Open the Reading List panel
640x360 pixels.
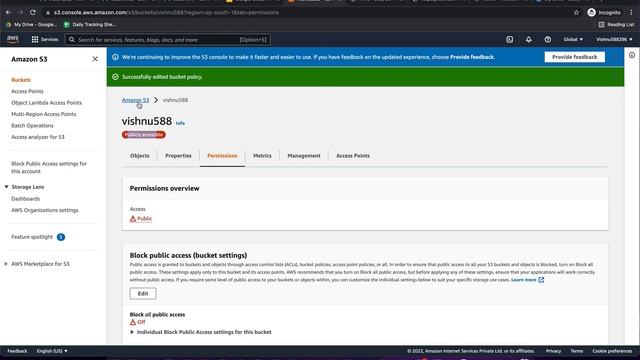click(616, 24)
